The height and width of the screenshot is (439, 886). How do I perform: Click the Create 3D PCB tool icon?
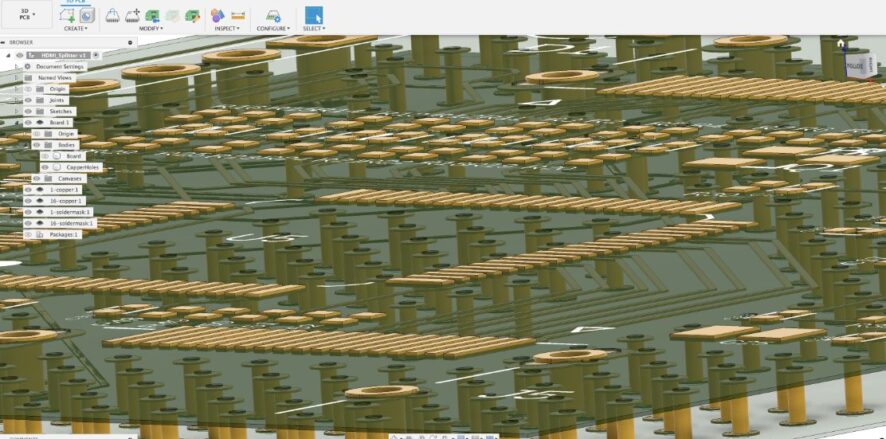pyautogui.click(x=67, y=15)
